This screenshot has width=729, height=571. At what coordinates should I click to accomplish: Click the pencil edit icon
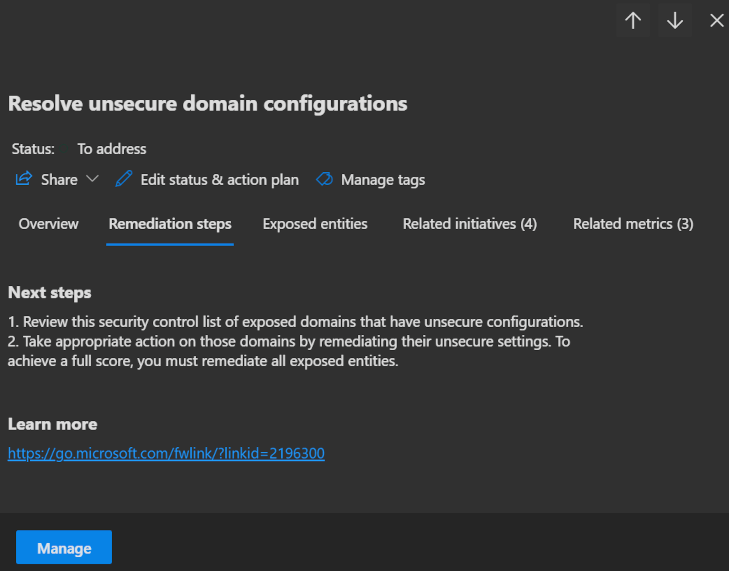pyautogui.click(x=124, y=180)
